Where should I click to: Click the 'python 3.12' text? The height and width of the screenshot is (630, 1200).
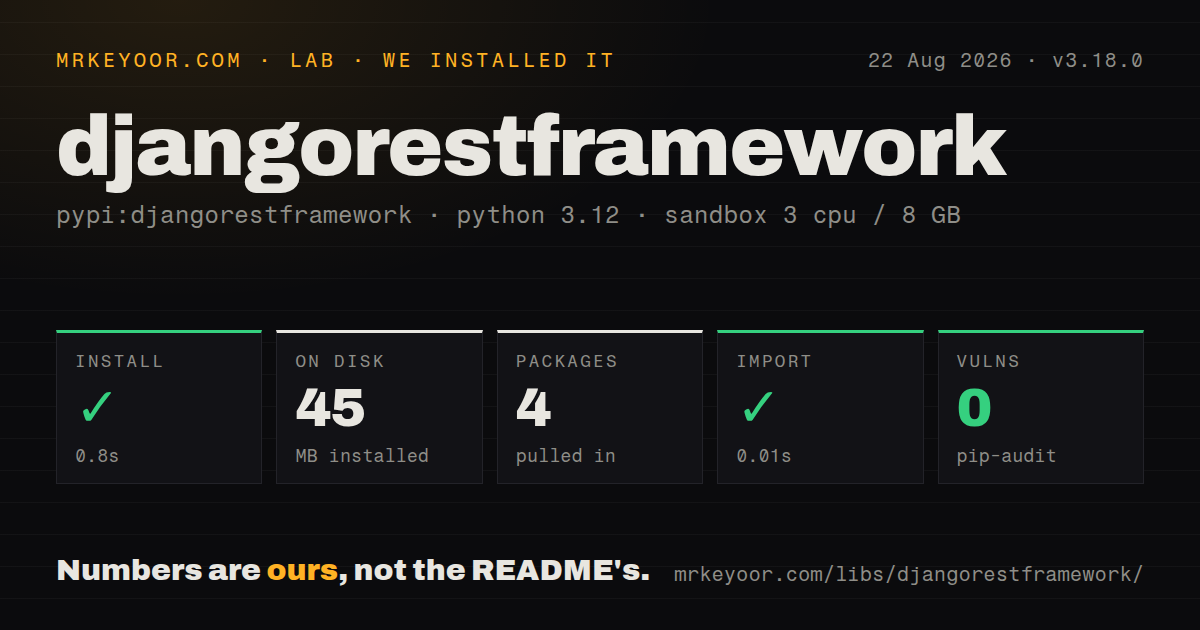[x=538, y=215]
